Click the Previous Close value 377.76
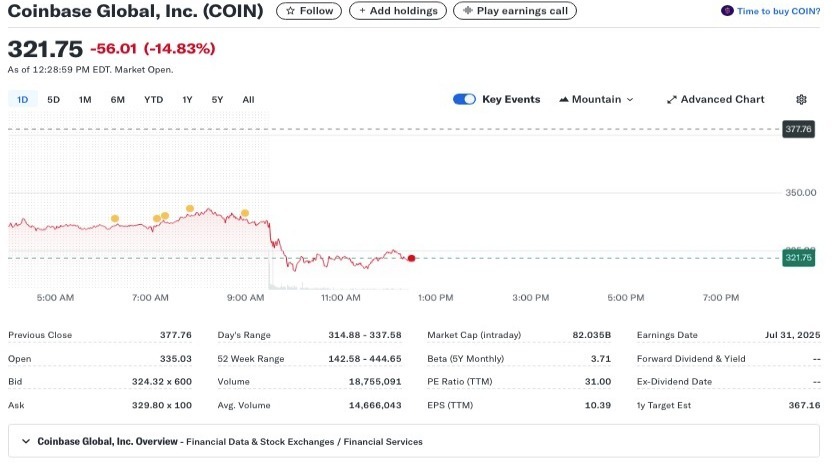836x464 pixels. click(x=175, y=335)
